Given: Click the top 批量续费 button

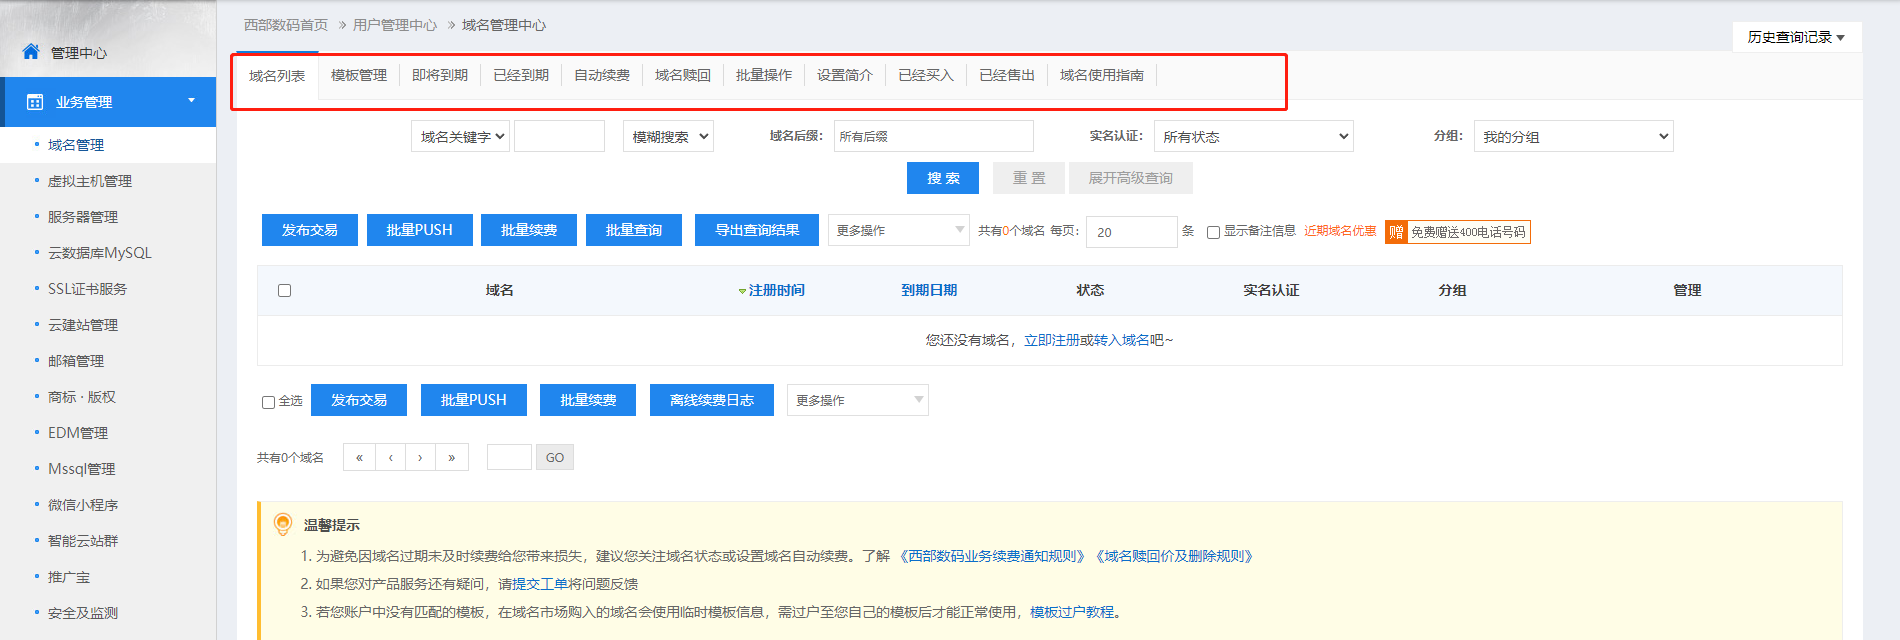Looking at the screenshot, I should coord(529,230).
